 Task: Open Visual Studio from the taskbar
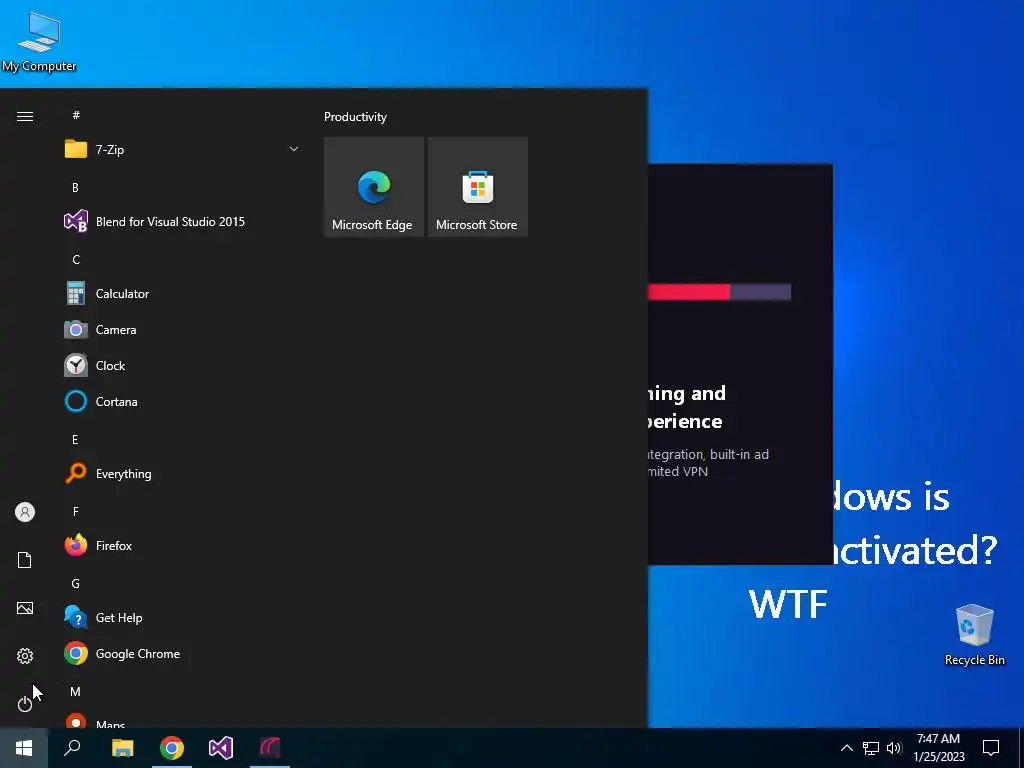pyautogui.click(x=221, y=748)
